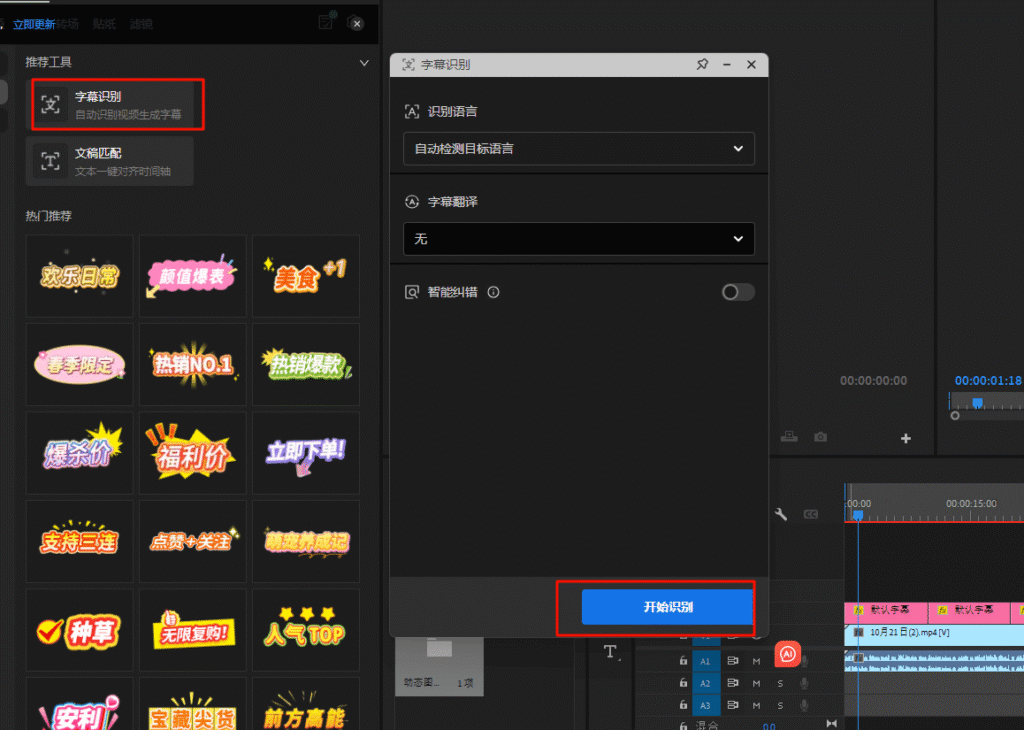Switch to the 贴纸 tab
This screenshot has height=730, width=1024.
(x=103, y=23)
